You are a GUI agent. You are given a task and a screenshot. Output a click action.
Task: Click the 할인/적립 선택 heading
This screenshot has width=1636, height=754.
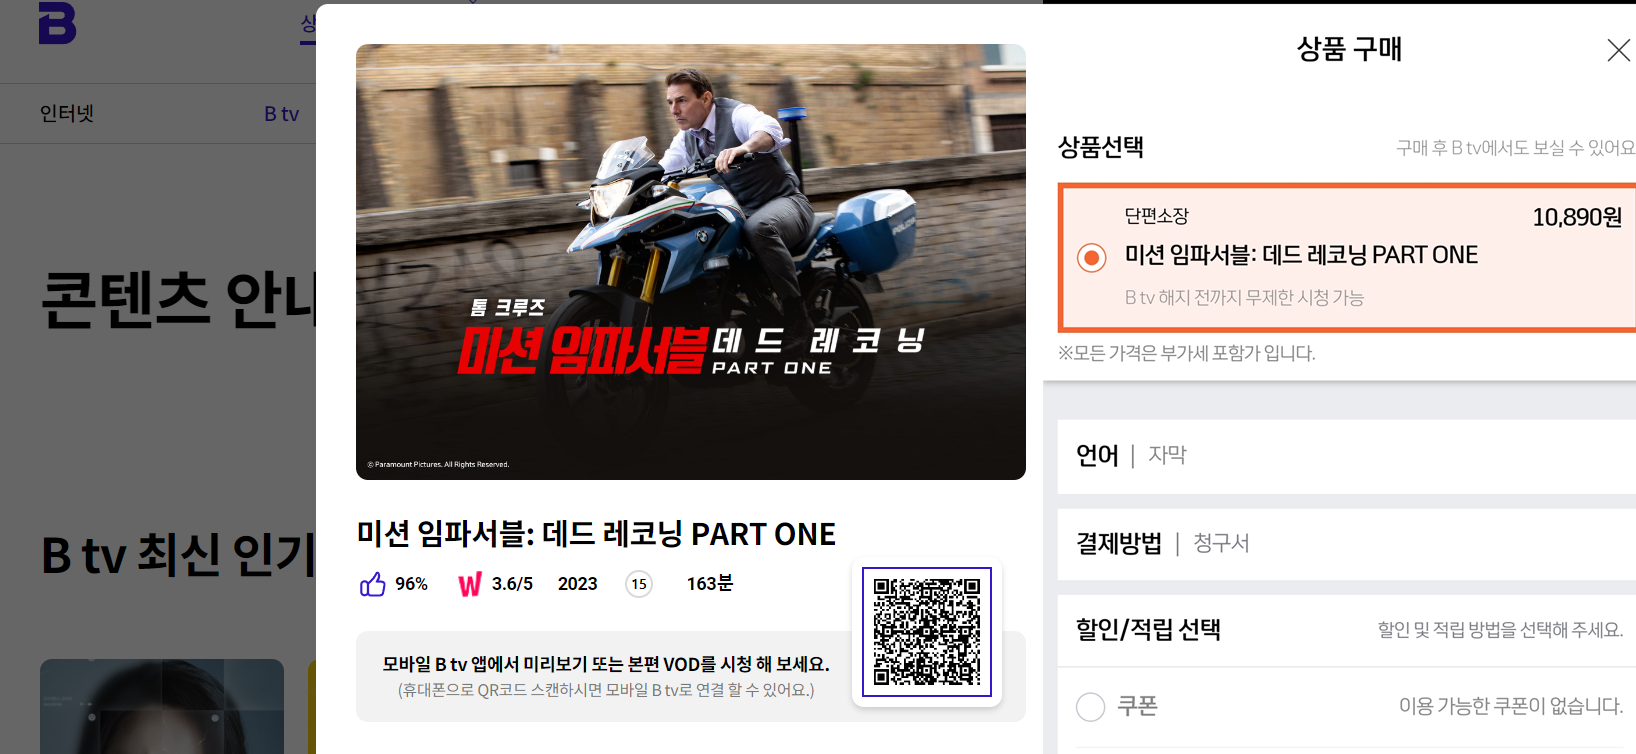click(1148, 630)
